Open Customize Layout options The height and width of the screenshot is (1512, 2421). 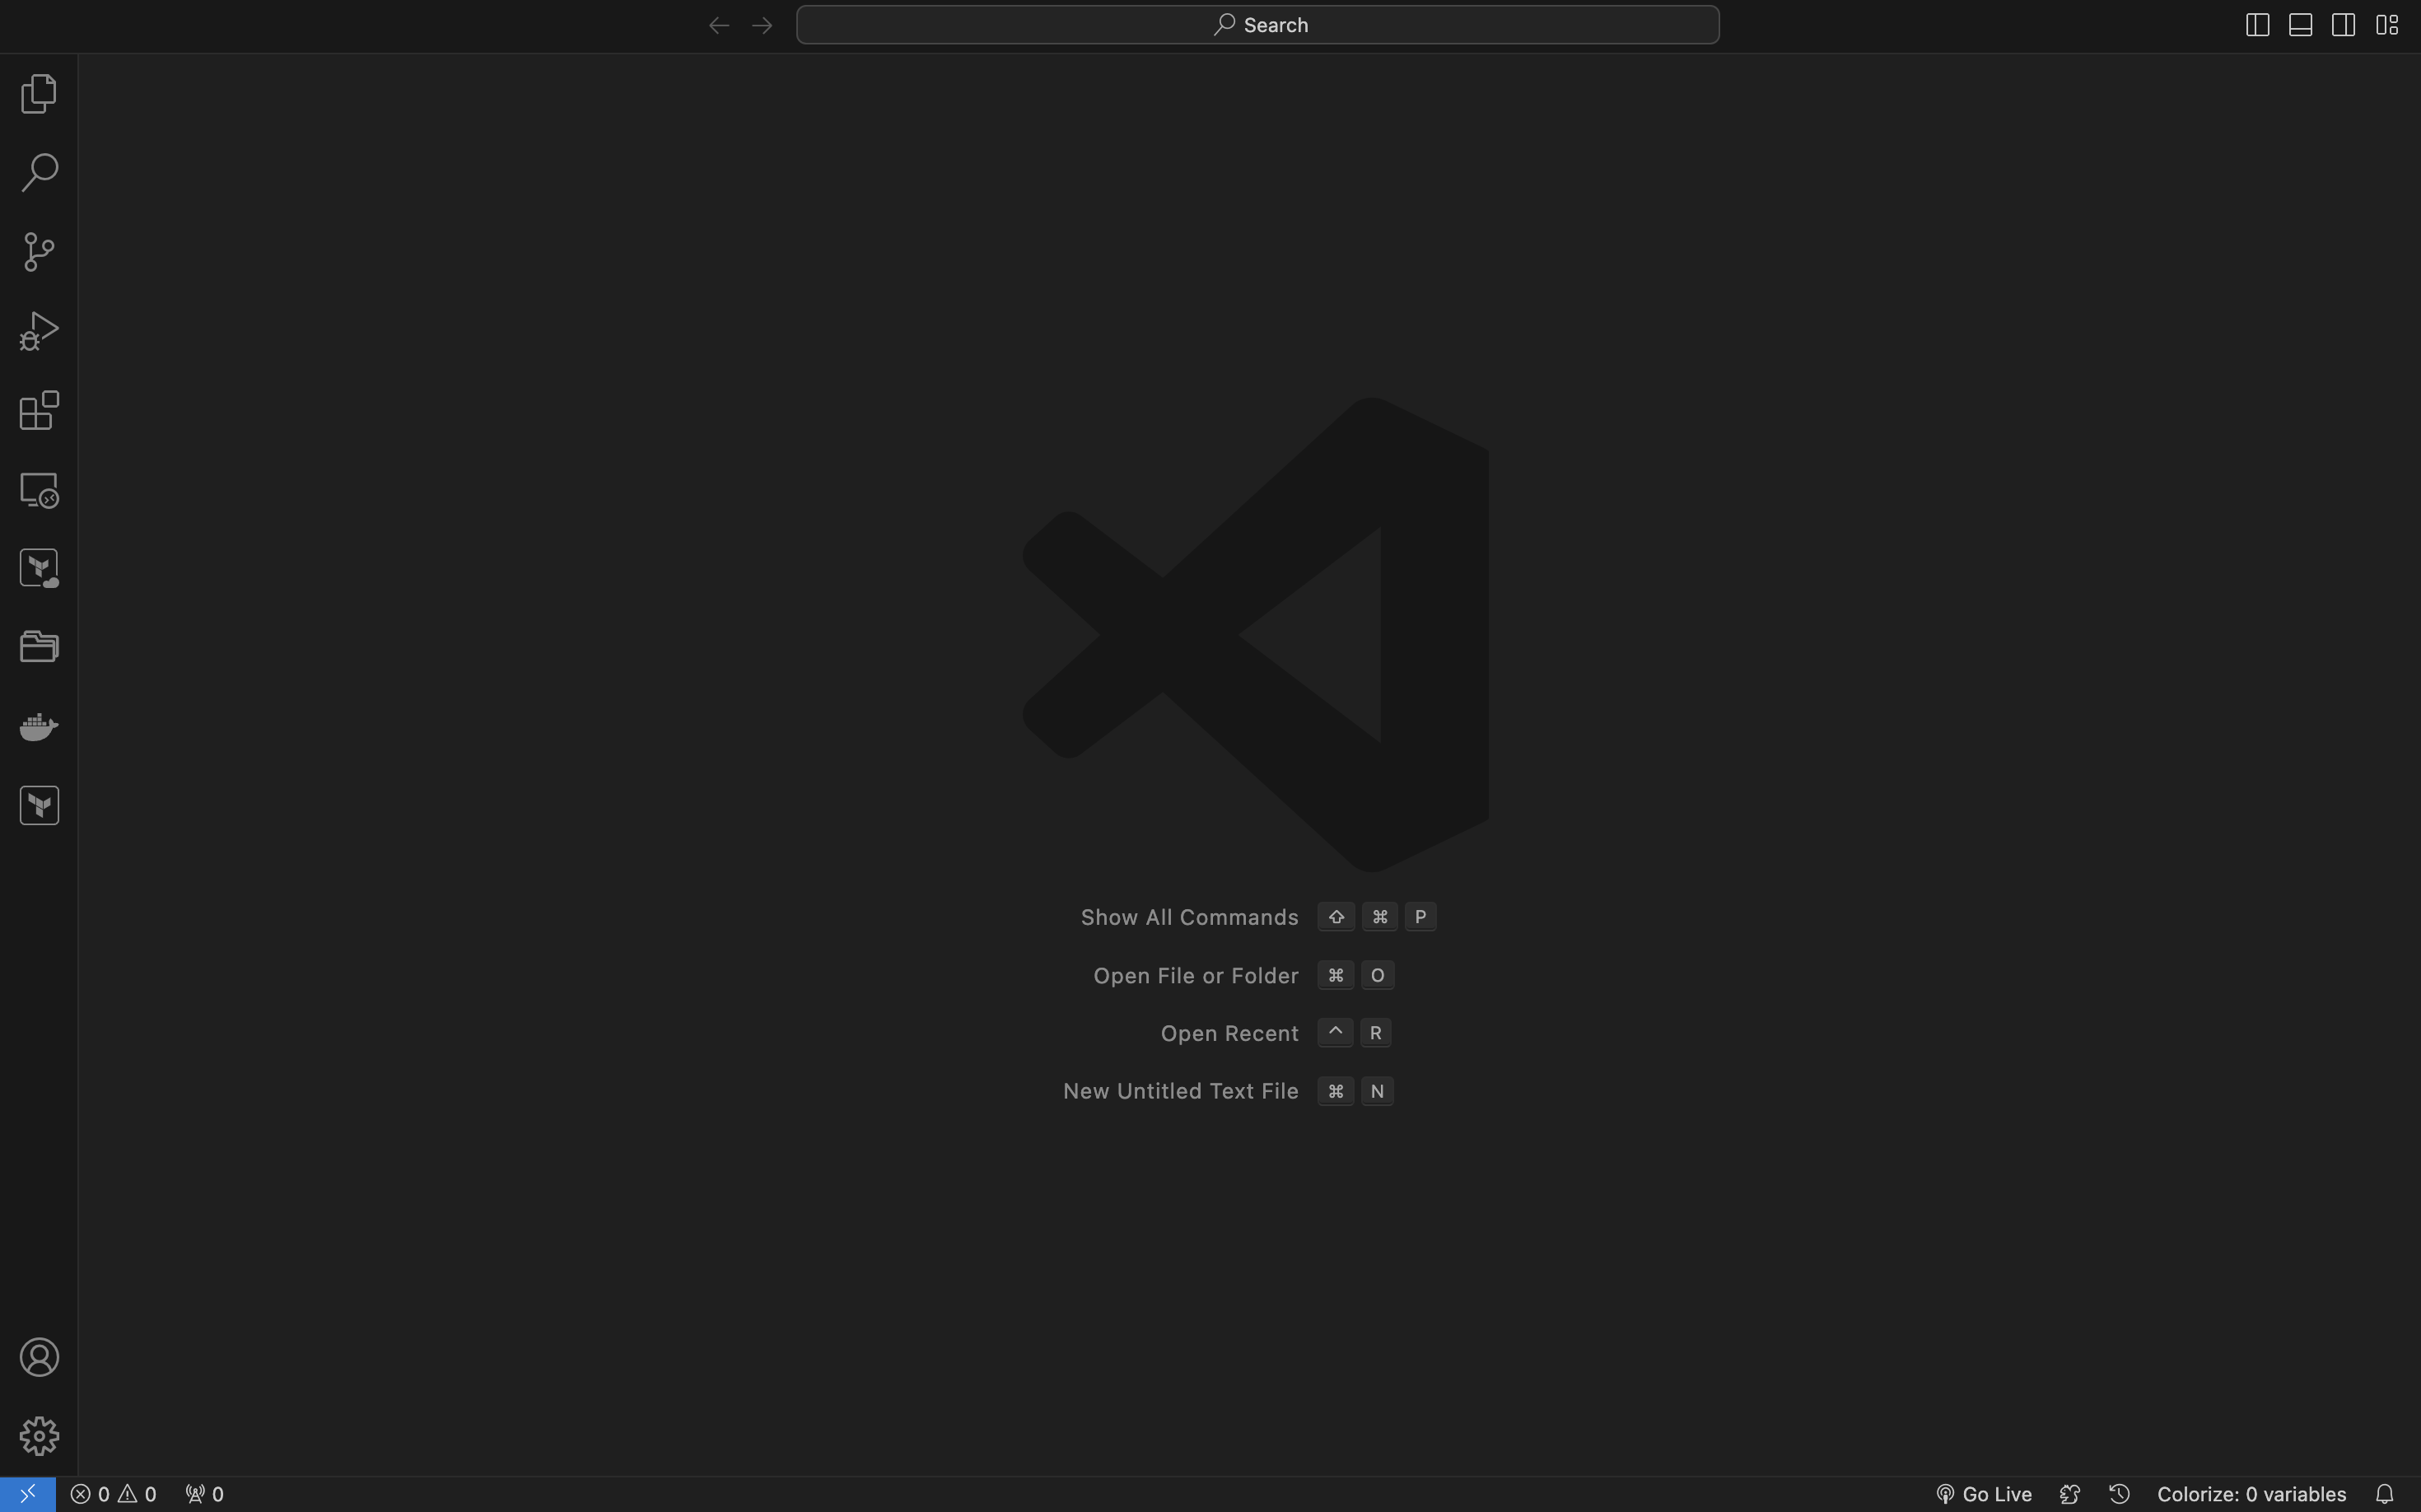pos(2387,25)
